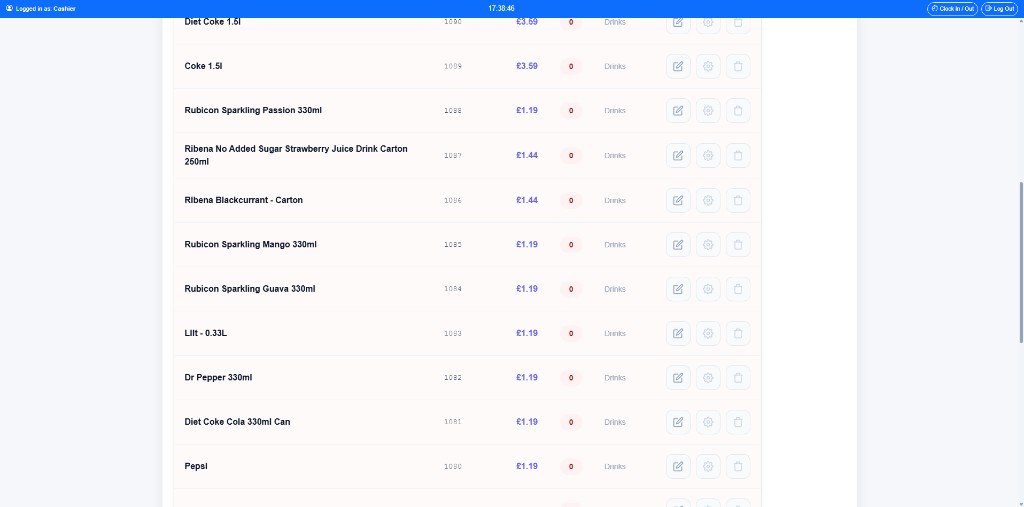This screenshot has height=507, width=1024.
Task: Open settings for Ribena Blackcurrant - Carton
Action: click(x=708, y=200)
